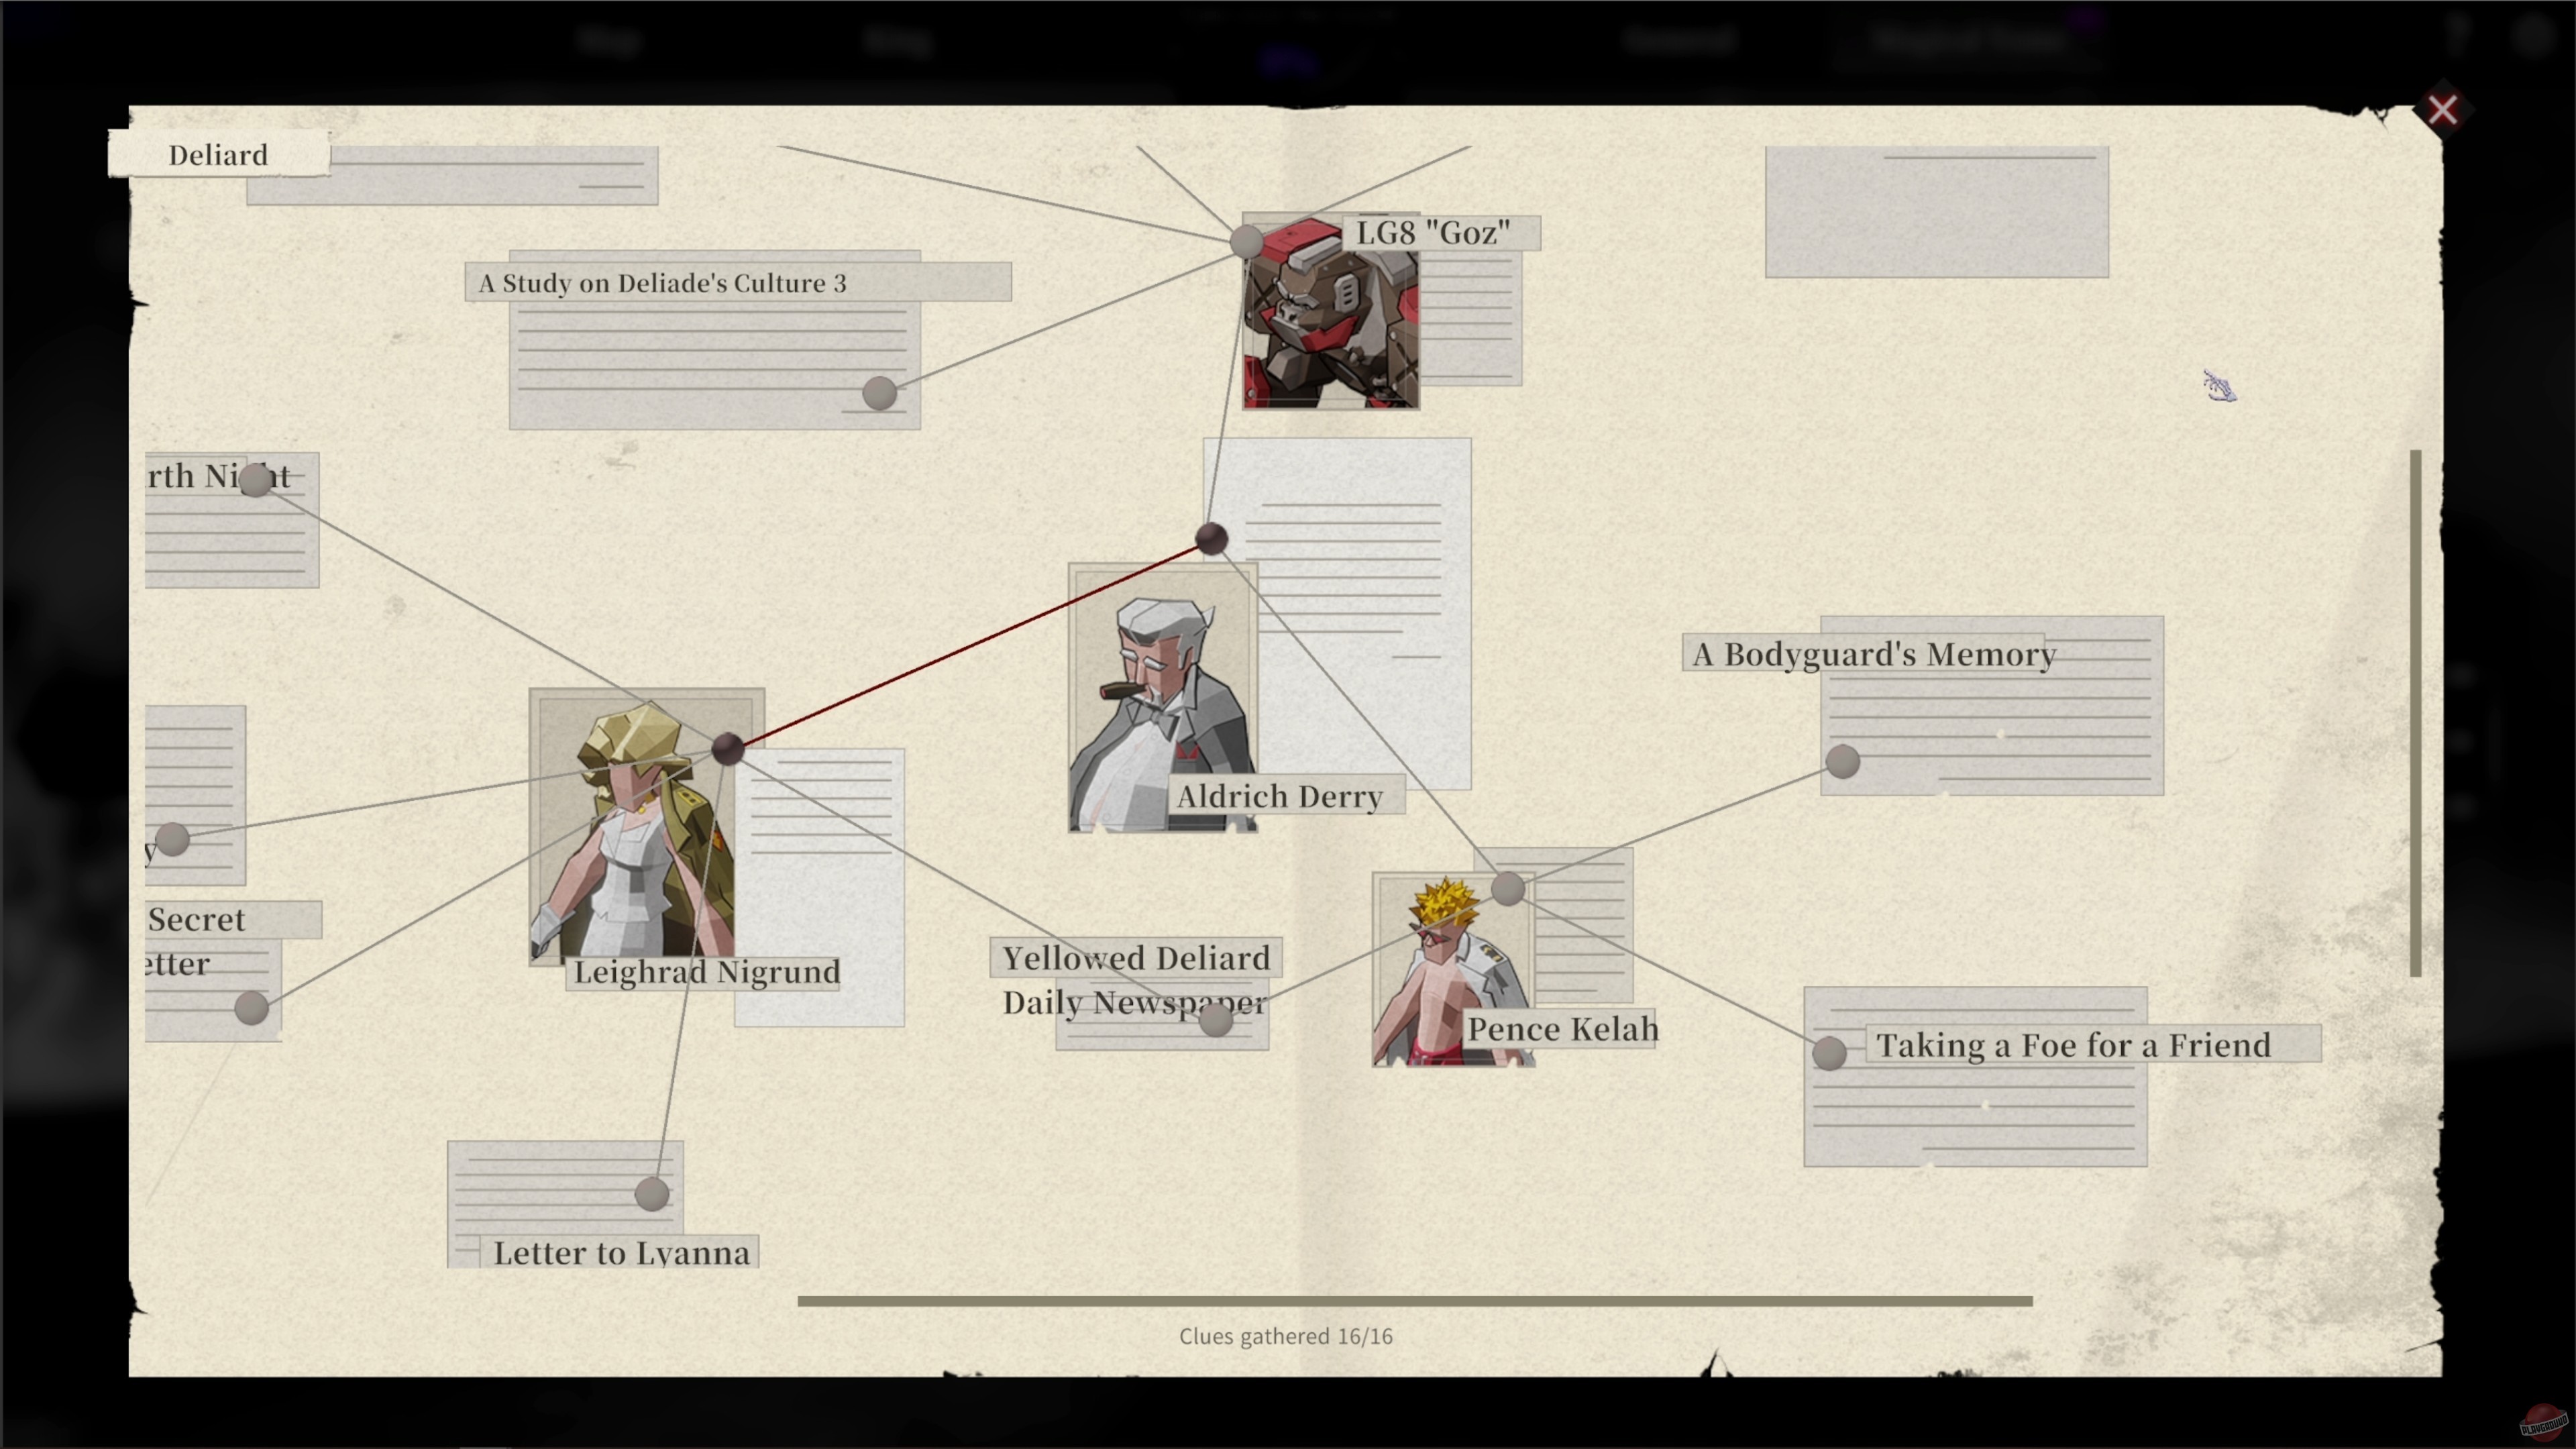The width and height of the screenshot is (2576, 1449).
Task: Close the clue board with red X
Action: 2442,109
